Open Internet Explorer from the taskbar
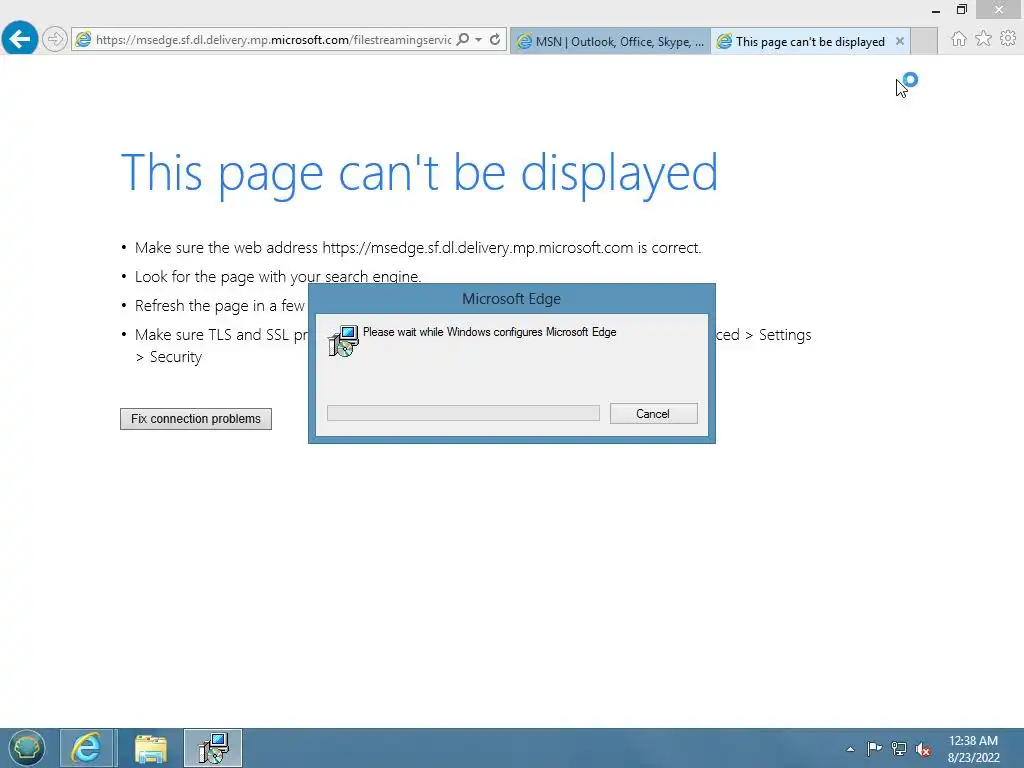The image size is (1024, 768). pyautogui.click(x=86, y=748)
